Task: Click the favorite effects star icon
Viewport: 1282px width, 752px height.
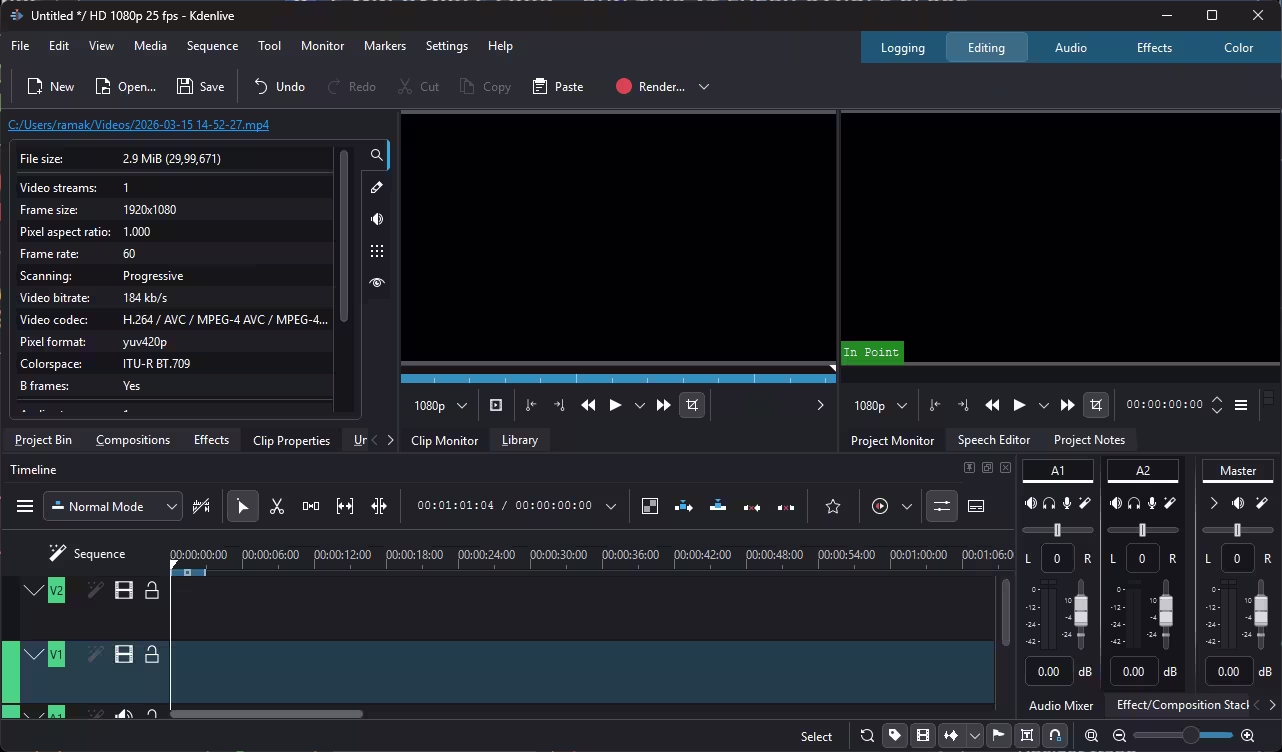Action: coord(833,506)
